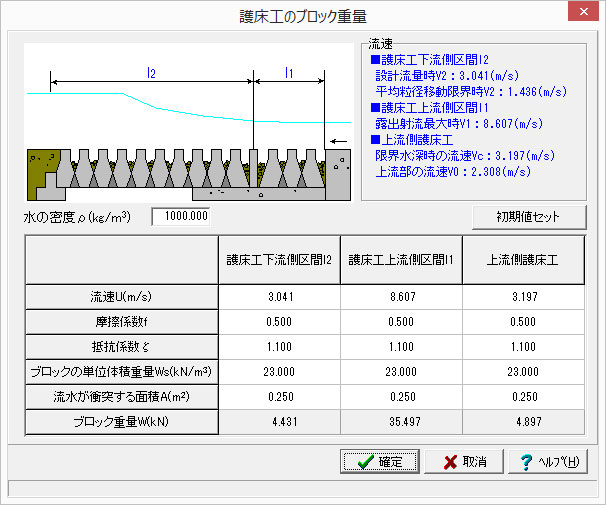Screen dimensions: 606x505
Task: Open help with ヘルプ(H) button
Action: (x=548, y=461)
